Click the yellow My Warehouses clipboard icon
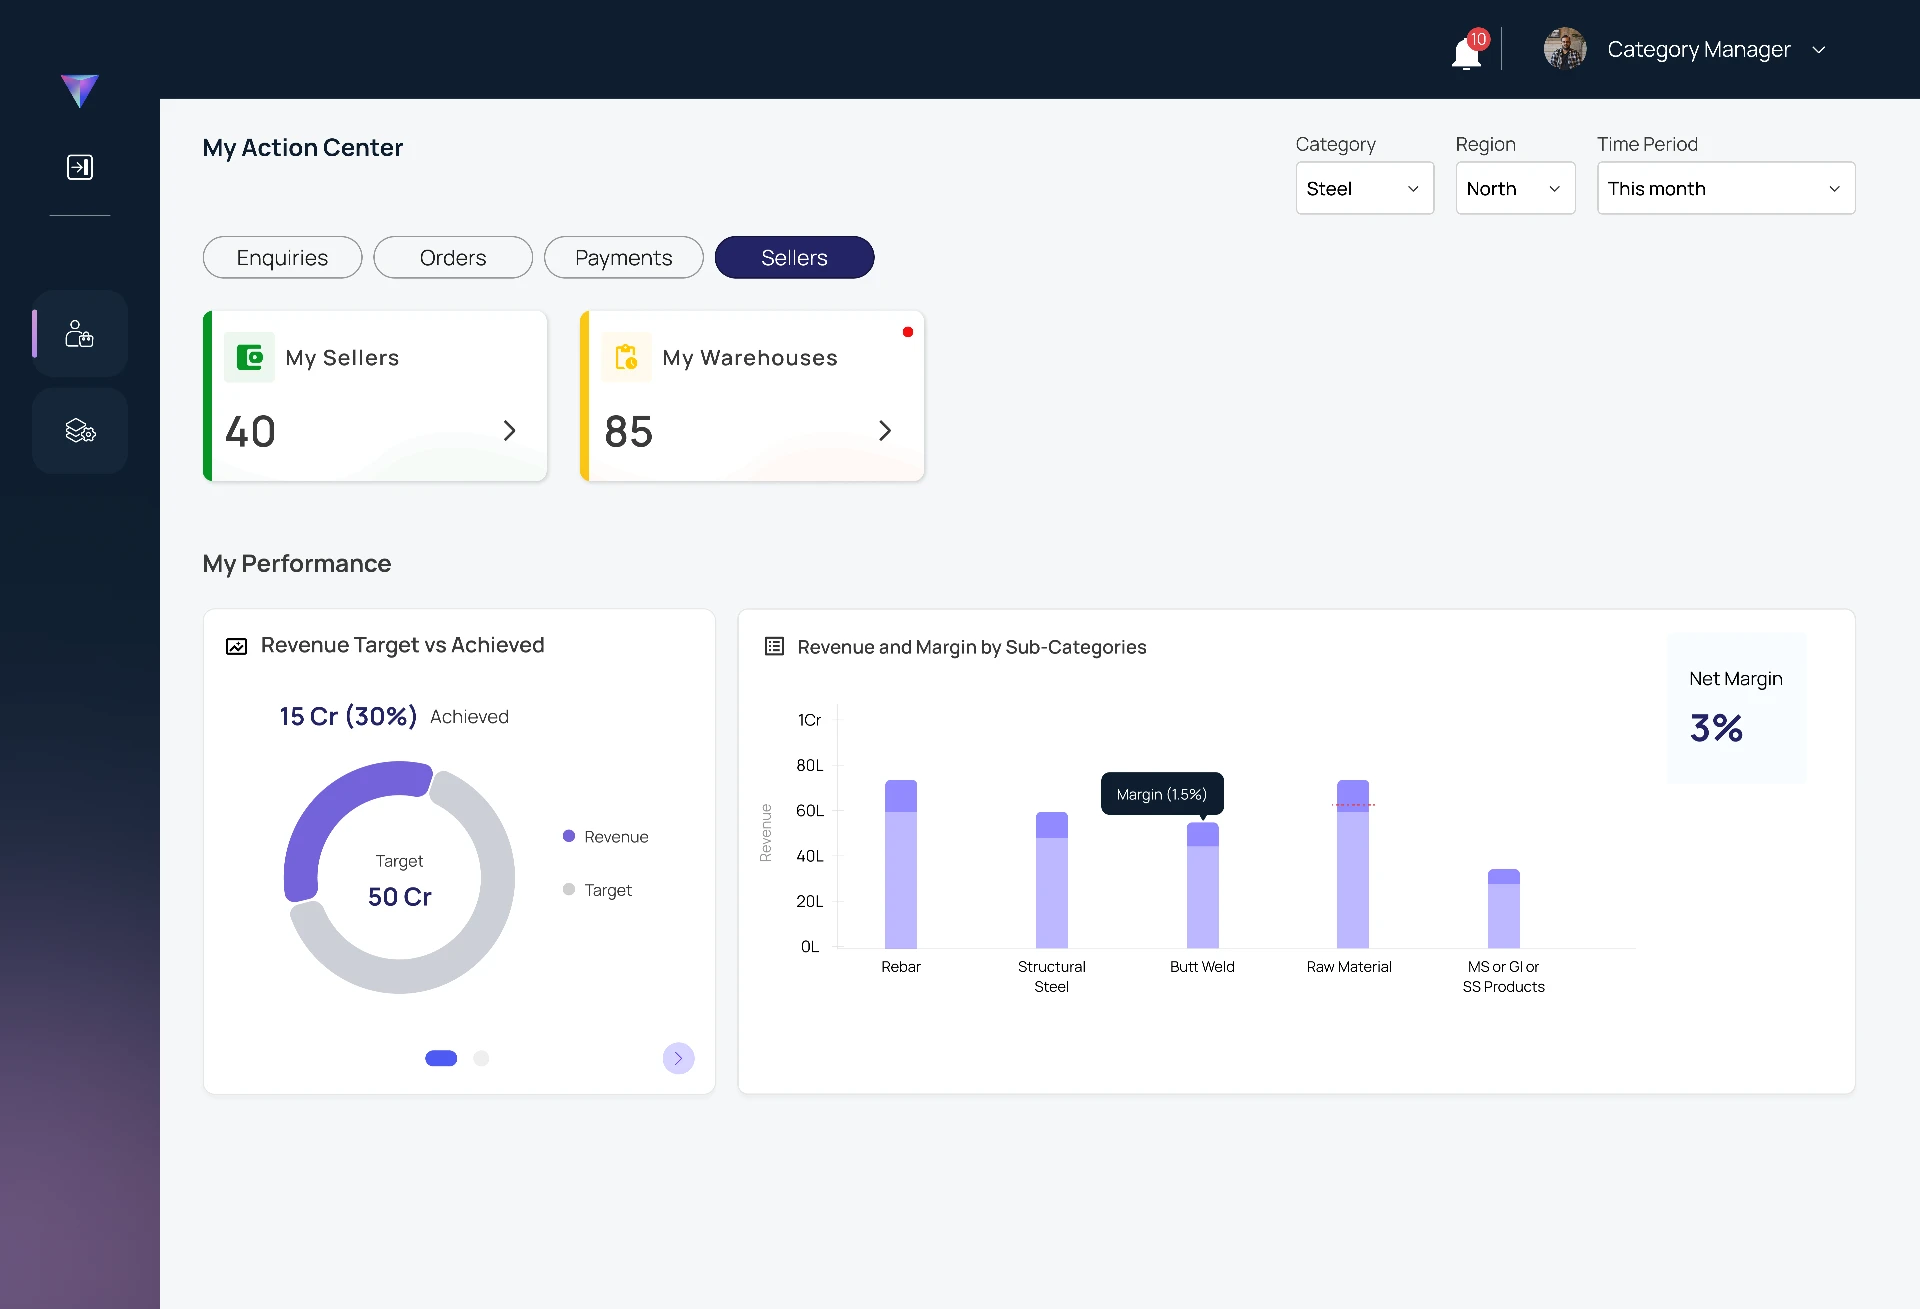The image size is (1920, 1309). (626, 357)
